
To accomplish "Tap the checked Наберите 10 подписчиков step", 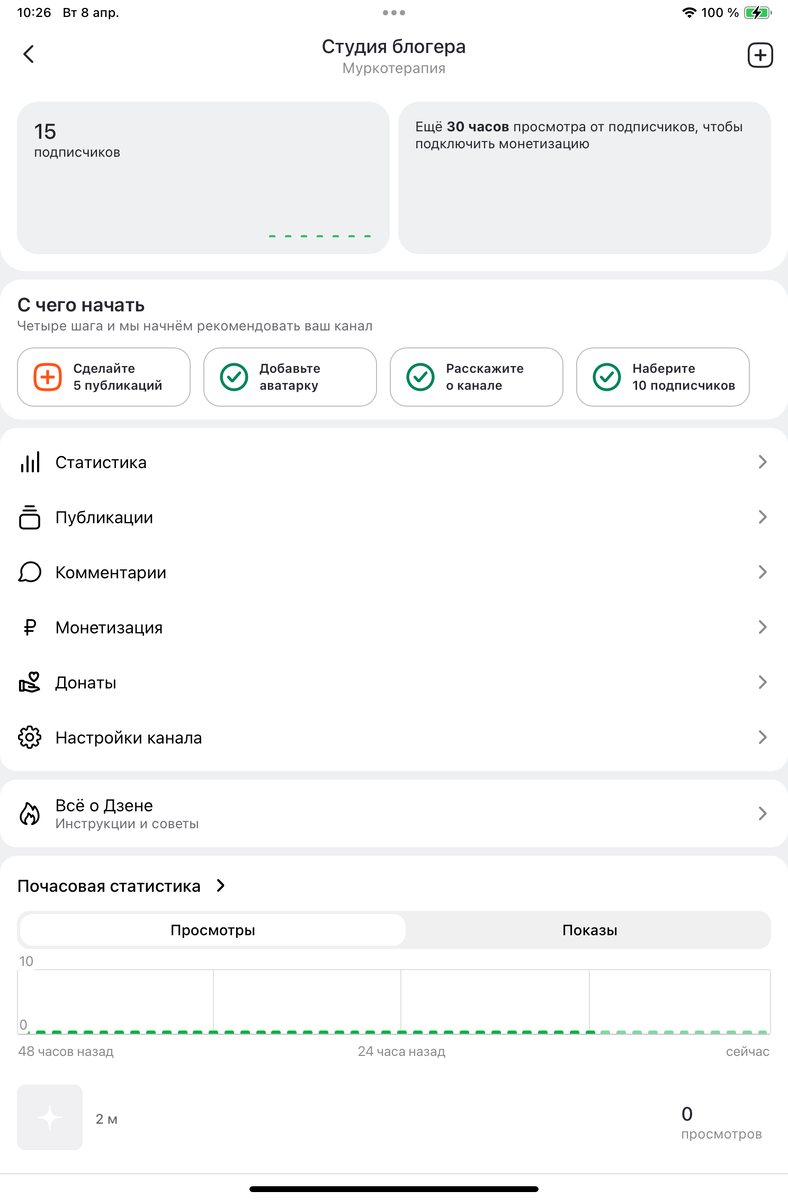I will [x=662, y=377].
